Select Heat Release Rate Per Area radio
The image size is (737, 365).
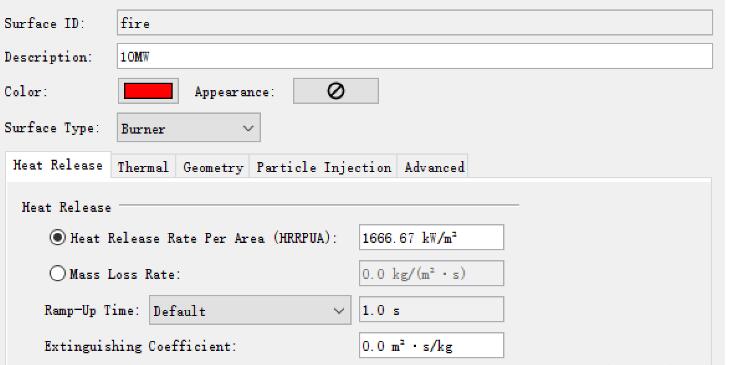[x=57, y=238]
